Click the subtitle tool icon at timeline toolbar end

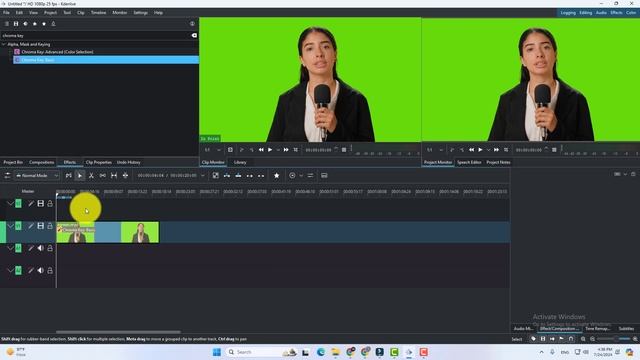coord(324,176)
